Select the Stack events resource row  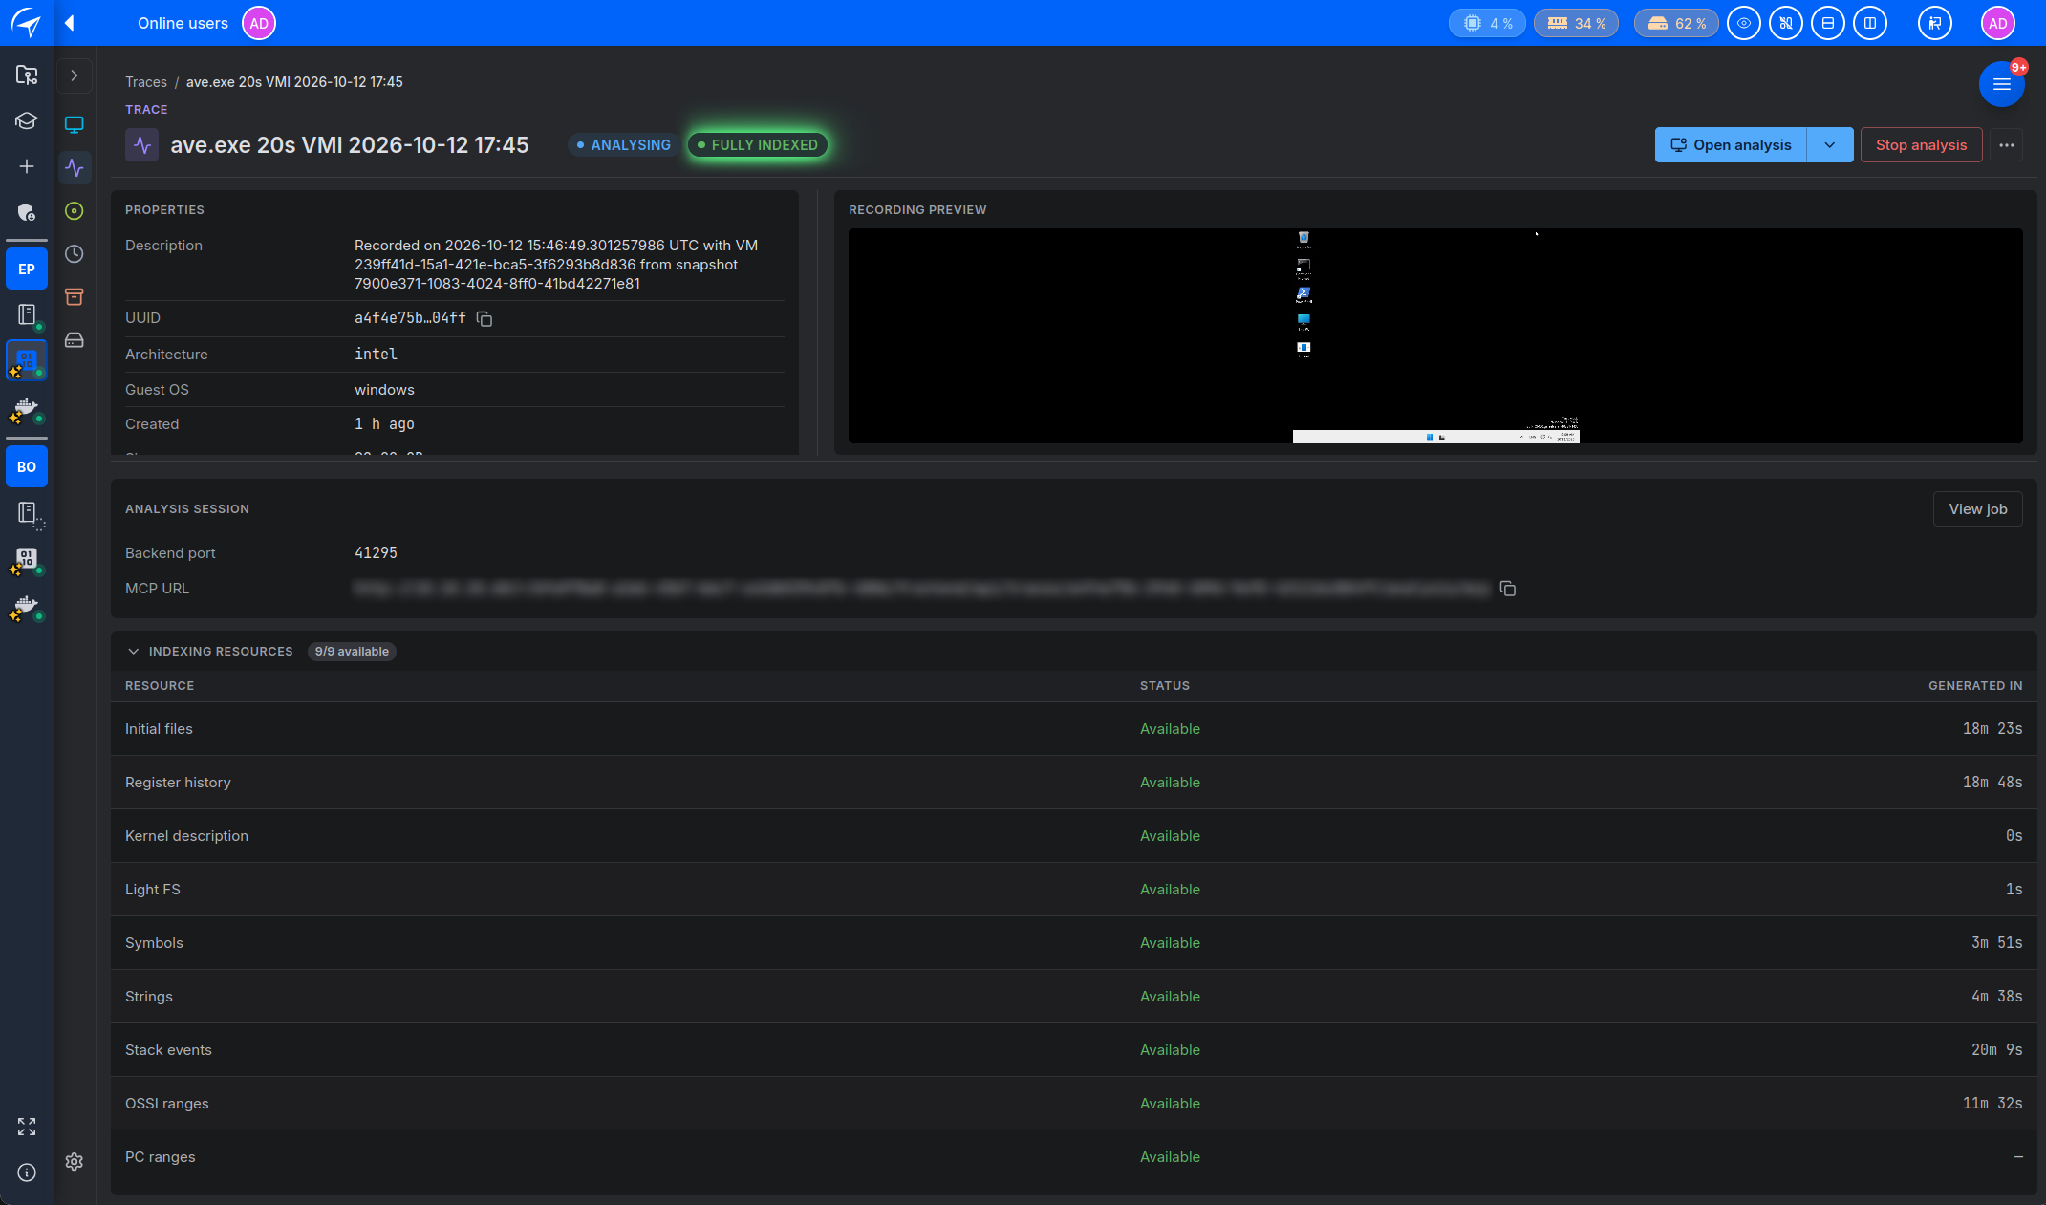click(x=1073, y=1050)
